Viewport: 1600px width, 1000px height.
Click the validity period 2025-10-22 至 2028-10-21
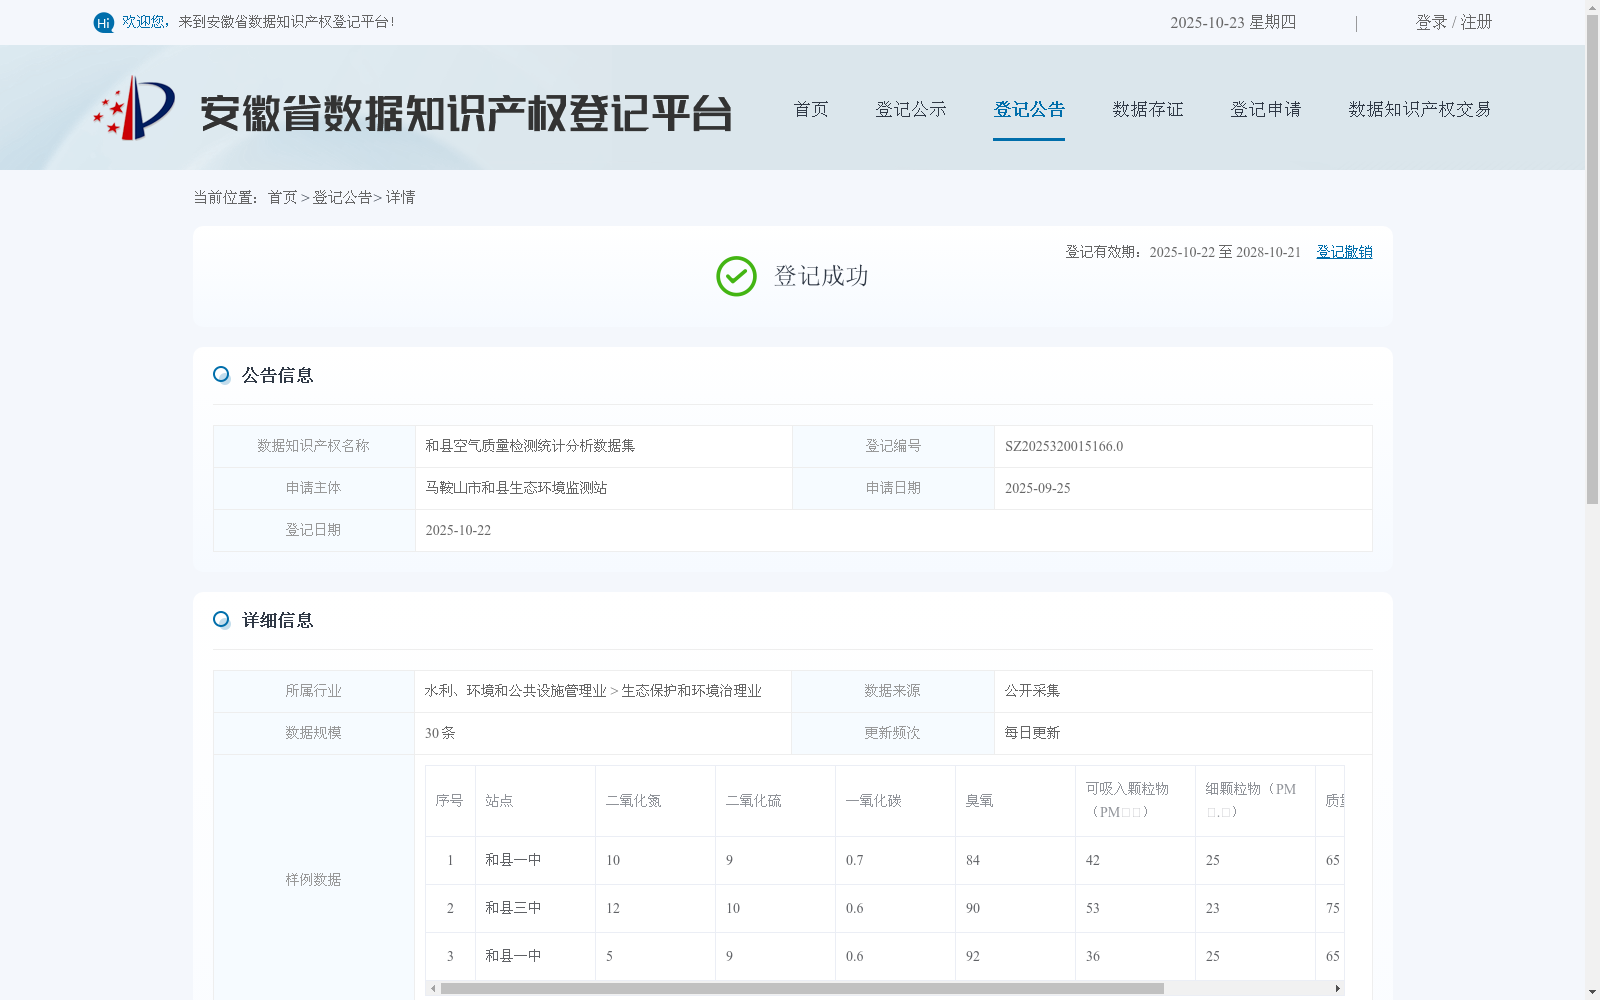coord(1225,252)
